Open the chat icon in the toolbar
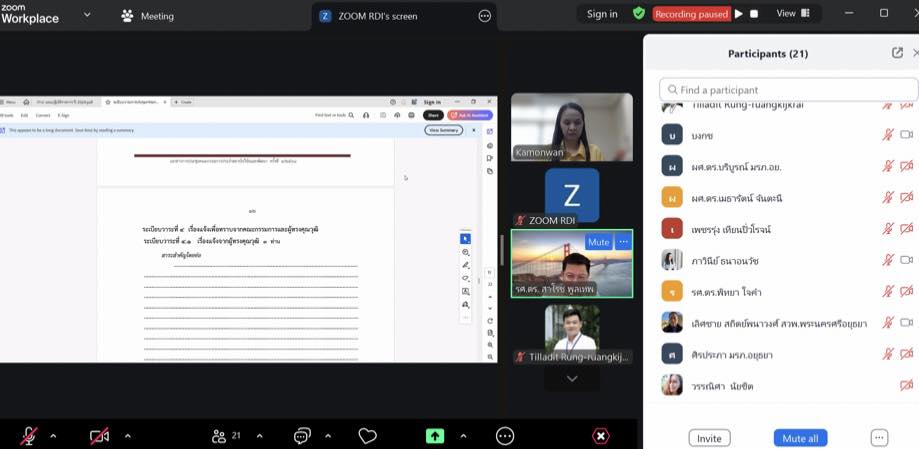Image resolution: width=919 pixels, height=449 pixels. click(302, 436)
